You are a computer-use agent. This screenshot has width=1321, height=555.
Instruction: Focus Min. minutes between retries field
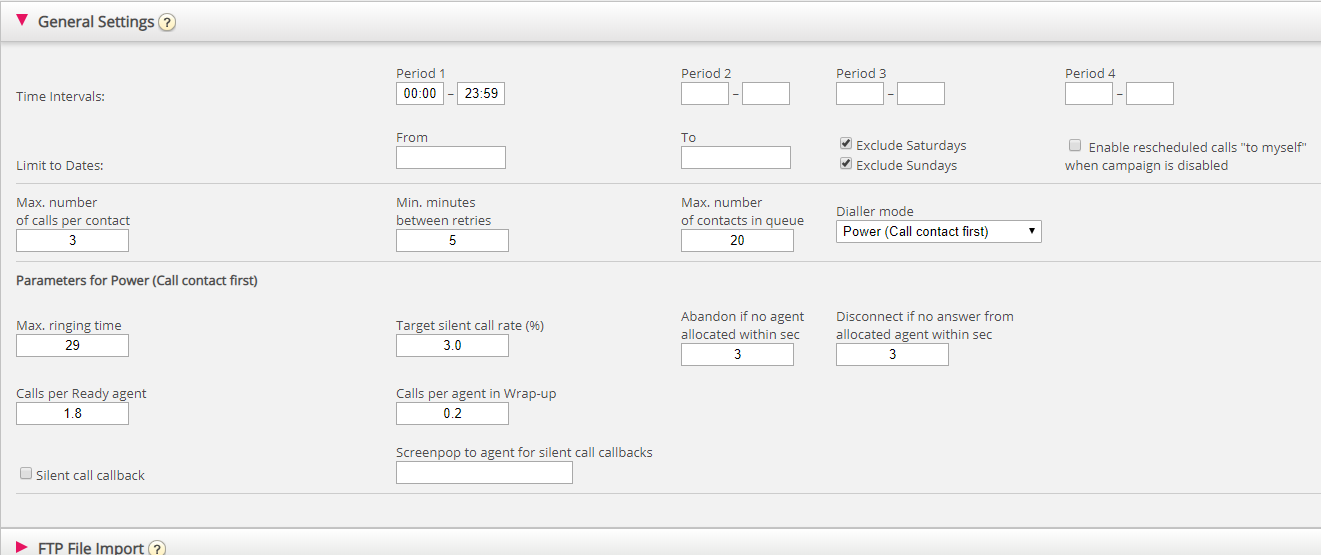click(452, 241)
